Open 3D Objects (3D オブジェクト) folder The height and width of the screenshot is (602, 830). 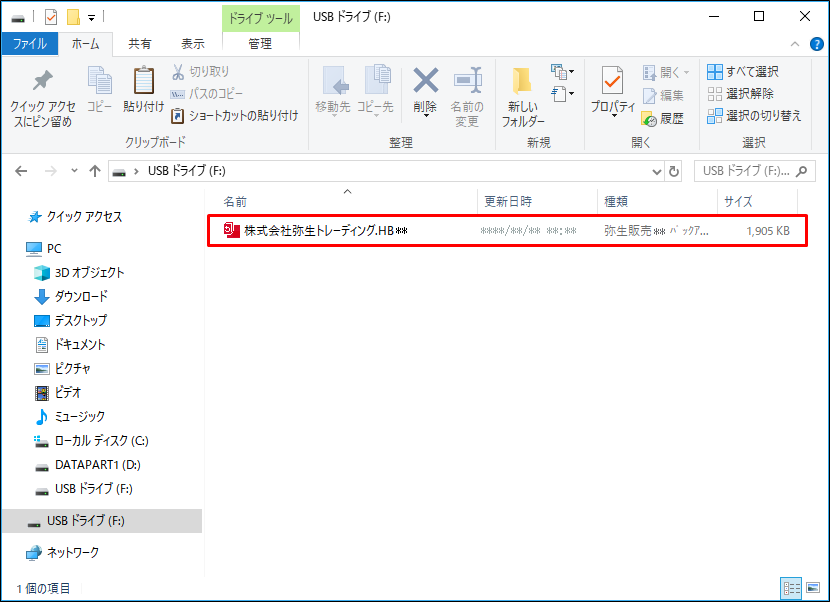pyautogui.click(x=79, y=273)
